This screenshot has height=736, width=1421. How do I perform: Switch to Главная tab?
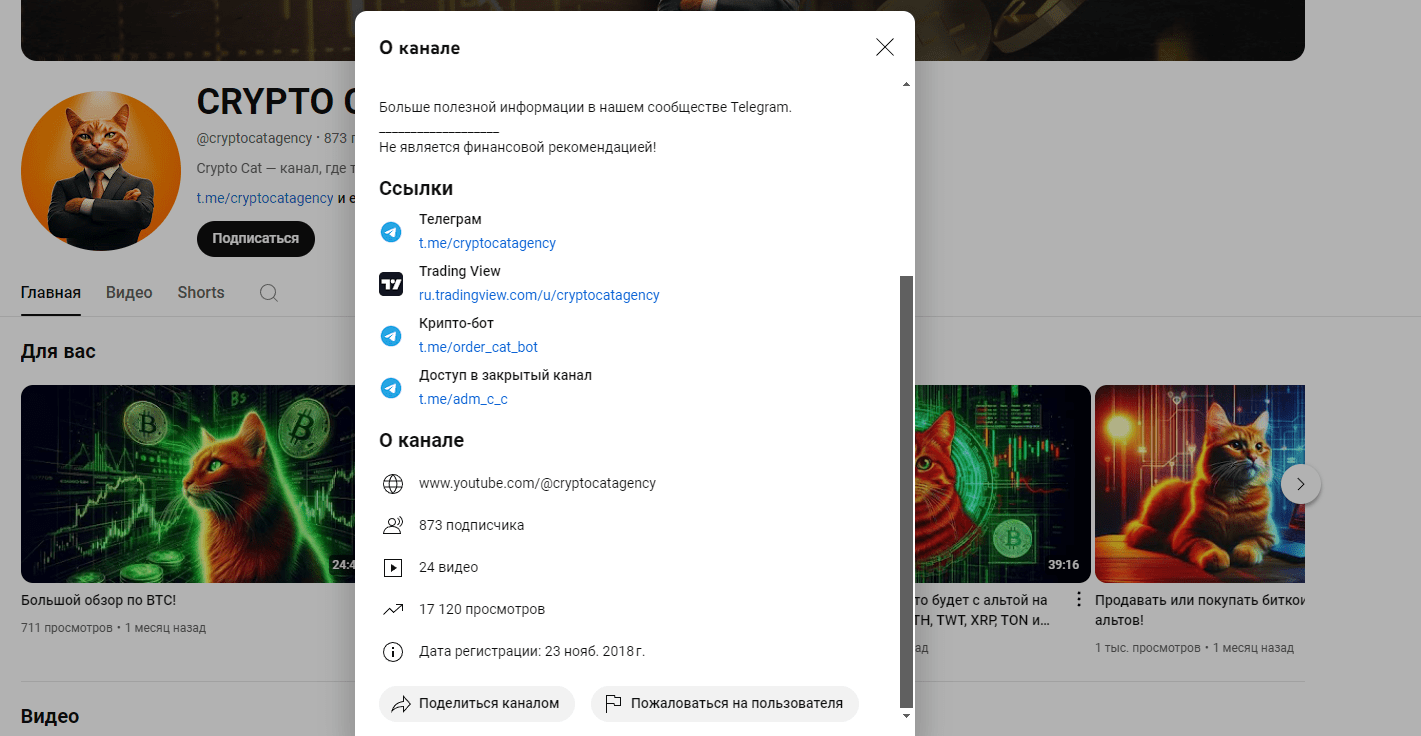click(51, 293)
